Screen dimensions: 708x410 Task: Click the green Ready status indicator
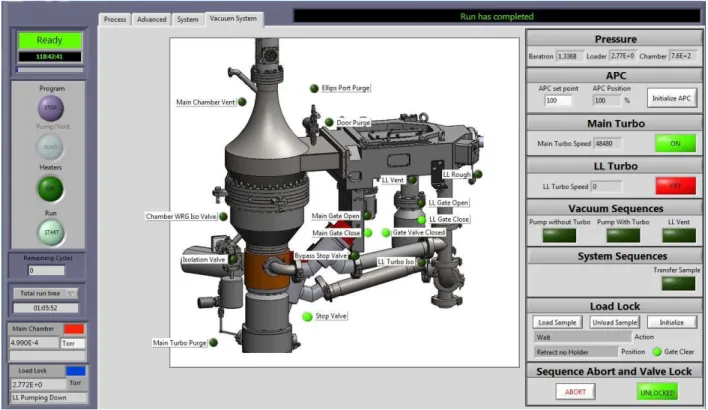50,40
